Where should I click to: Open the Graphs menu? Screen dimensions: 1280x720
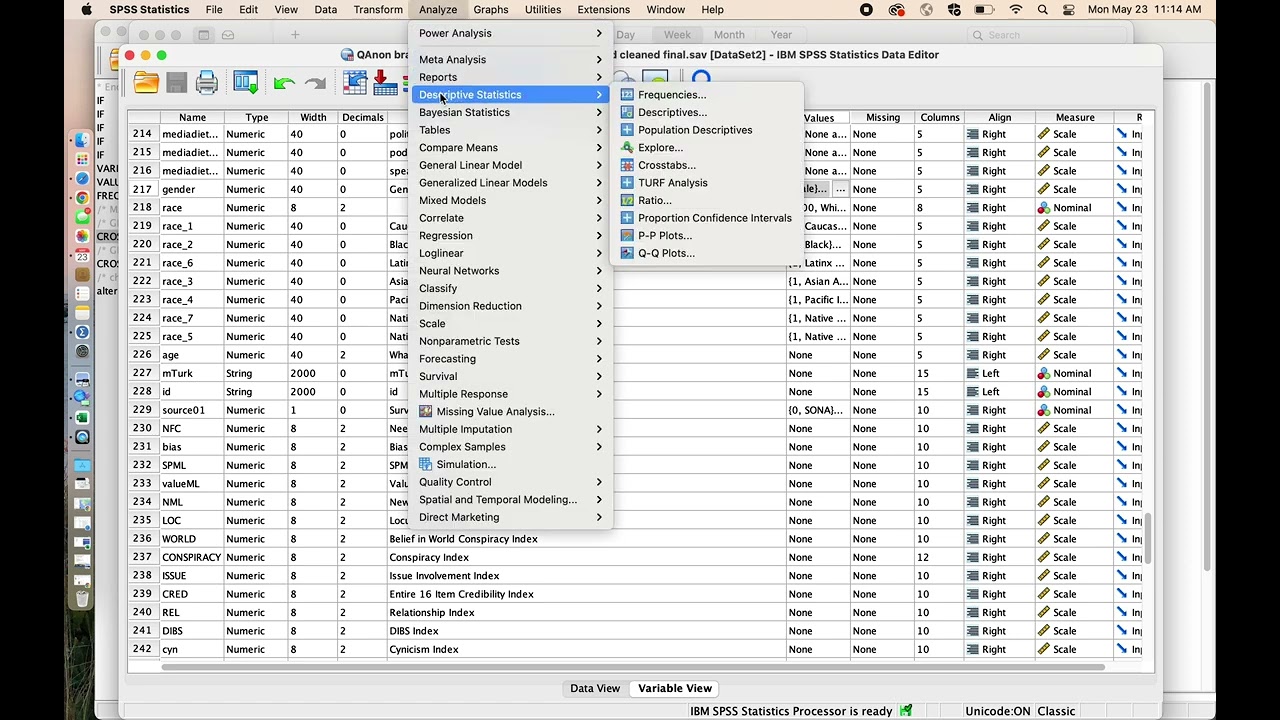tap(491, 10)
